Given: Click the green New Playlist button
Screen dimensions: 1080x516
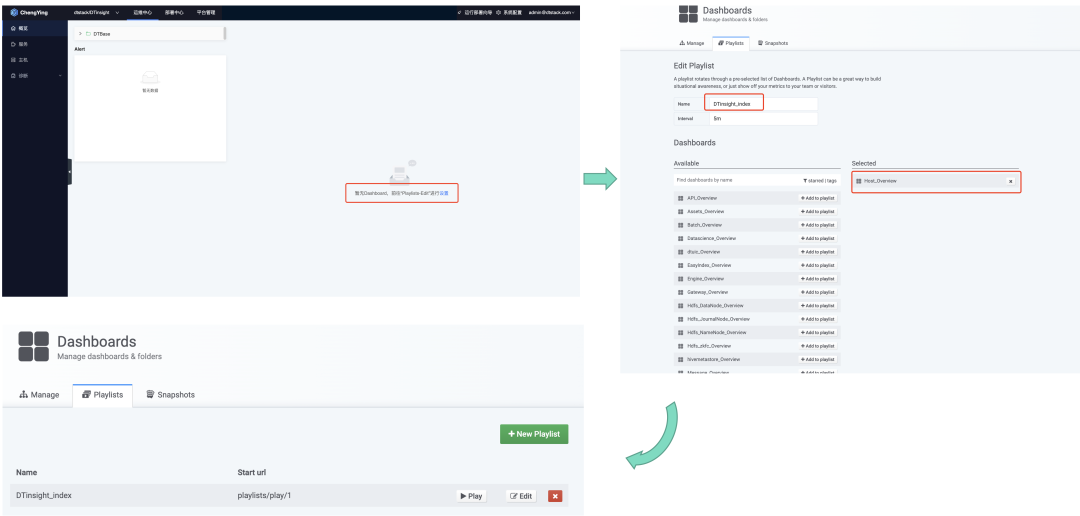Looking at the screenshot, I should (534, 434).
